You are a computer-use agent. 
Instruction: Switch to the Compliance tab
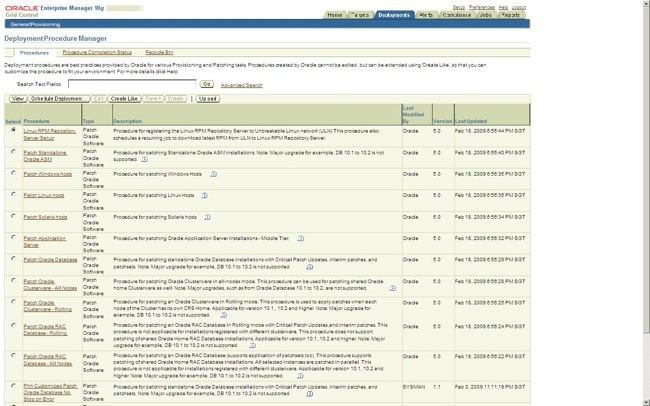456,15
